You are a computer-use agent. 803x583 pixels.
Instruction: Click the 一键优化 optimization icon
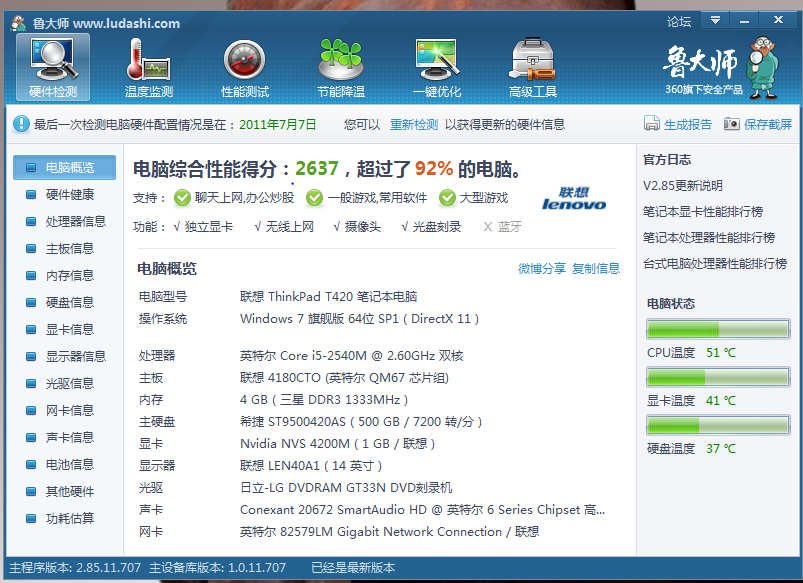pos(436,60)
